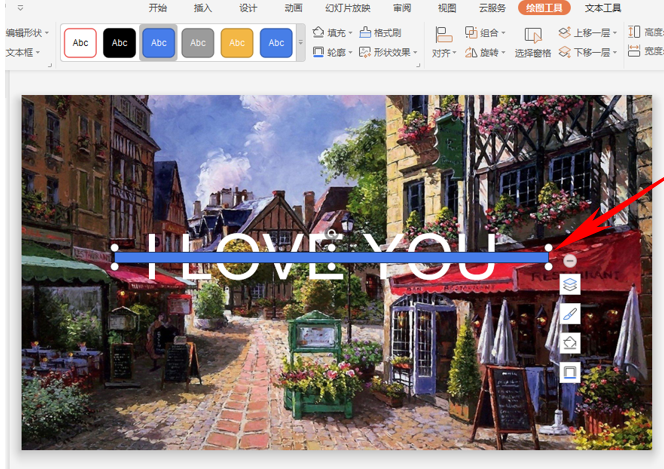
Task: Switch to the 视图 tab
Action: tap(447, 8)
